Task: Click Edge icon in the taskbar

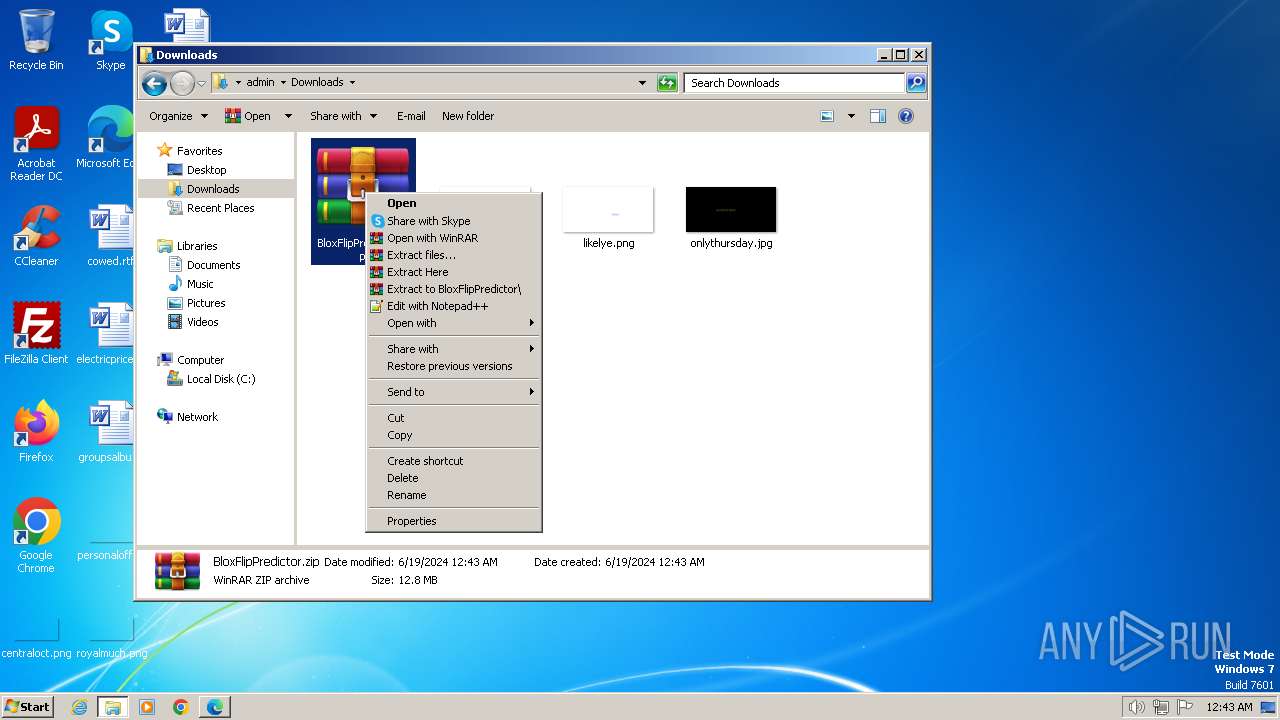Action: click(214, 707)
